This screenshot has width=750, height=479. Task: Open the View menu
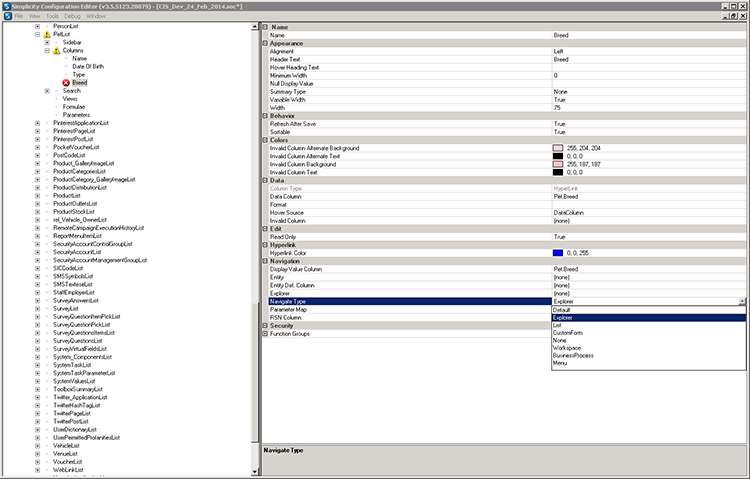pyautogui.click(x=34, y=16)
